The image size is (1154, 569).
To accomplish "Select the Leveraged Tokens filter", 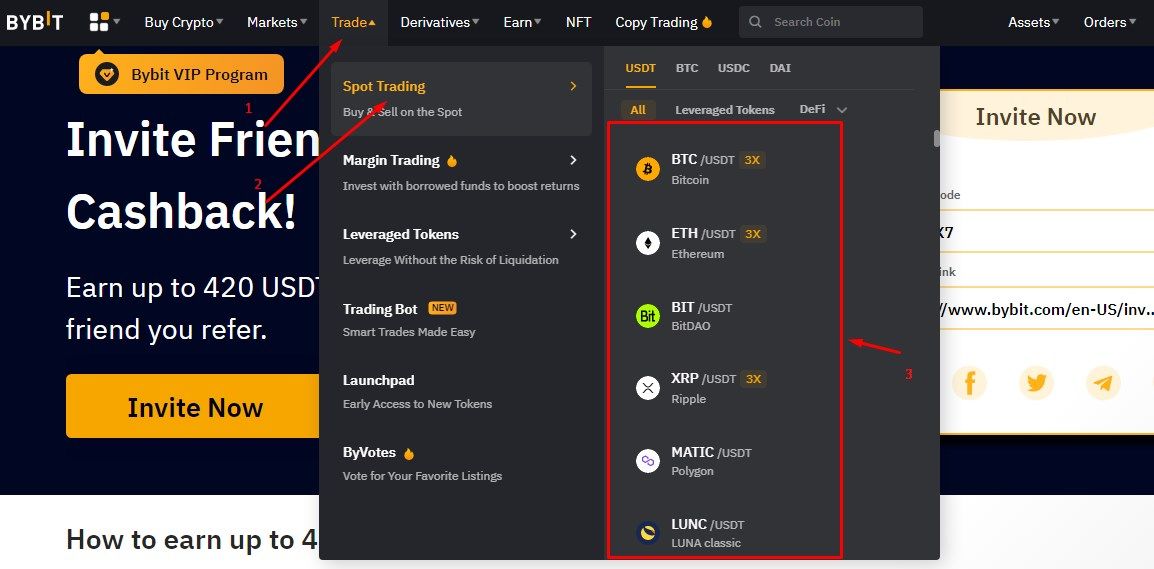I will (725, 110).
